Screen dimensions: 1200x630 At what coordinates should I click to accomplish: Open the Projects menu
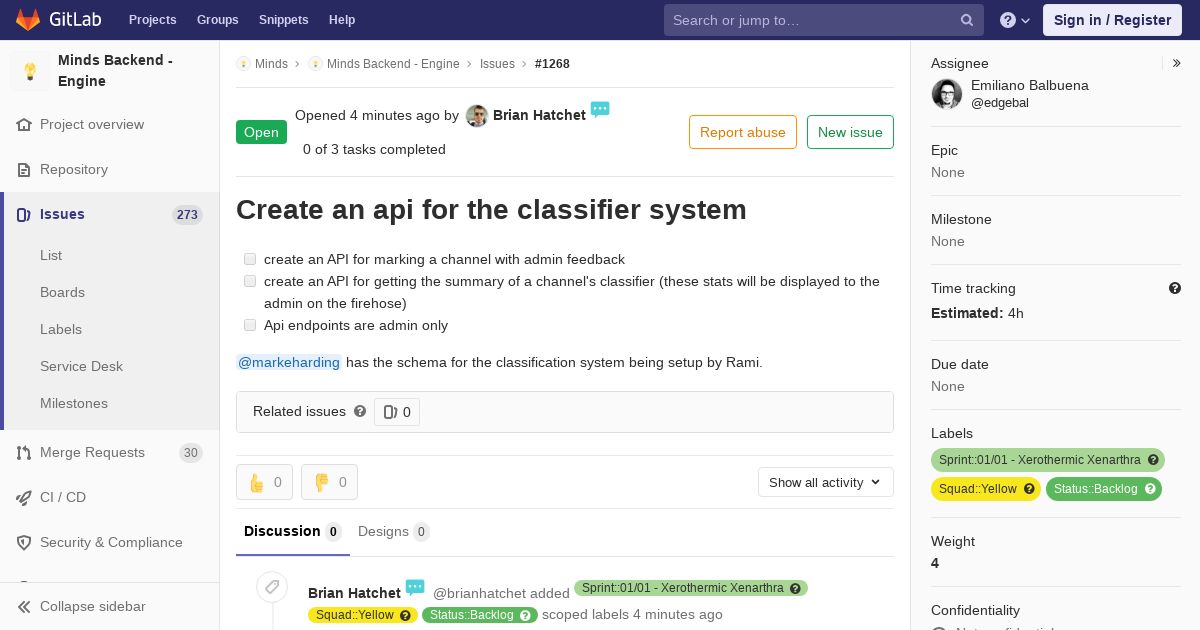coord(152,20)
